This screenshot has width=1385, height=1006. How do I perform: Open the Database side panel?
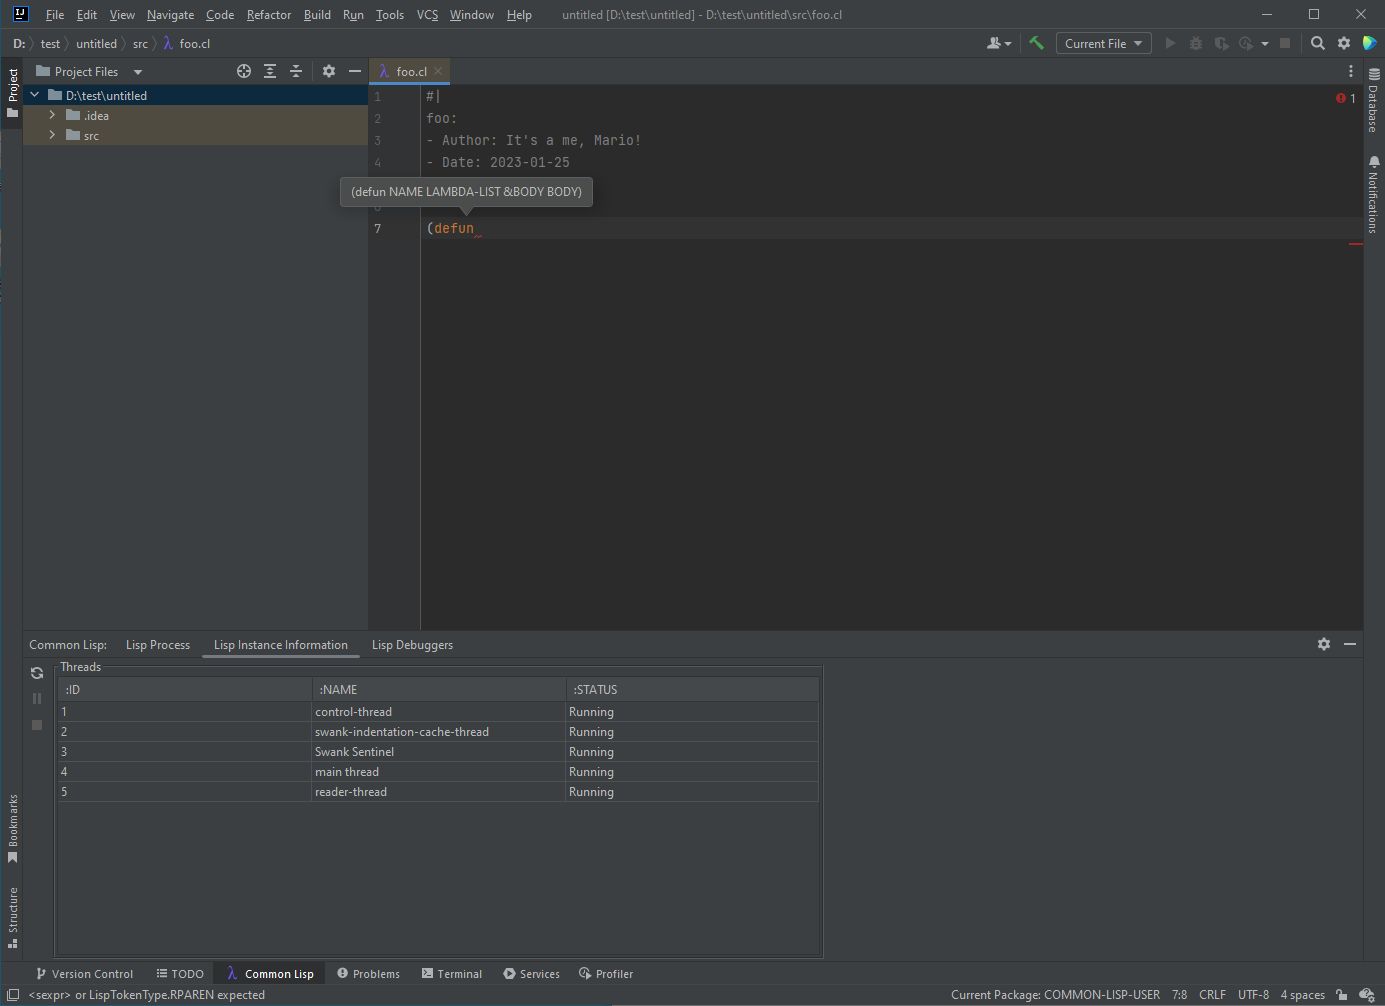click(x=1374, y=101)
